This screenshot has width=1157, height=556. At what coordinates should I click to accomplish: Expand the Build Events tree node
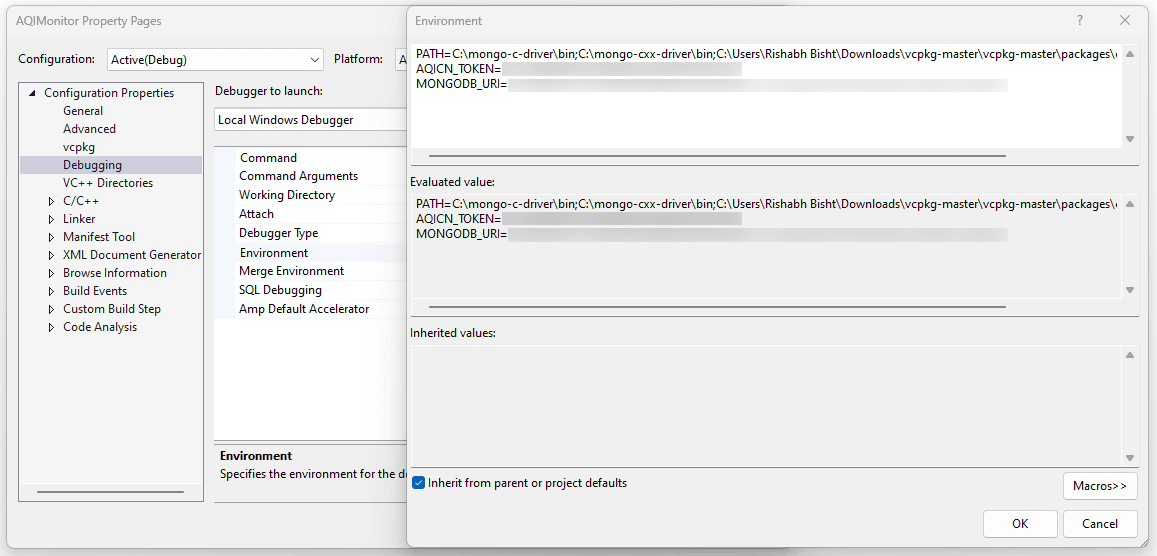(52, 291)
